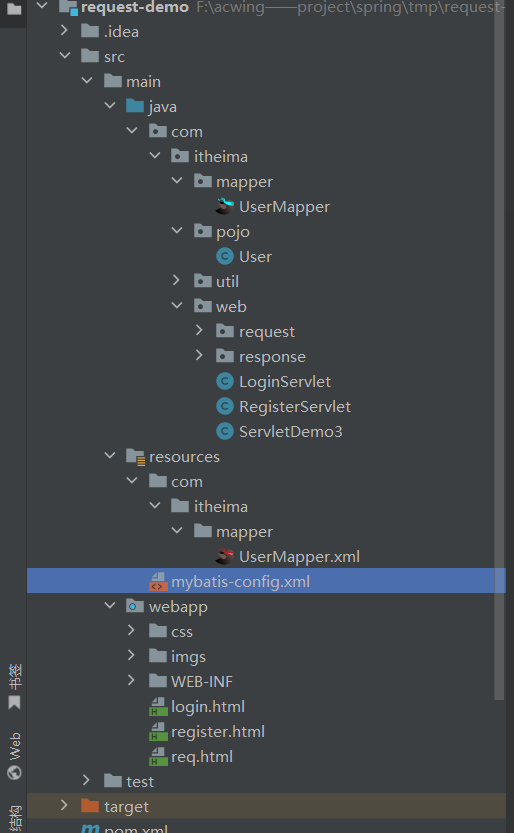The height and width of the screenshot is (833, 514).
Task: Click the login.html file icon
Action: 158,707
